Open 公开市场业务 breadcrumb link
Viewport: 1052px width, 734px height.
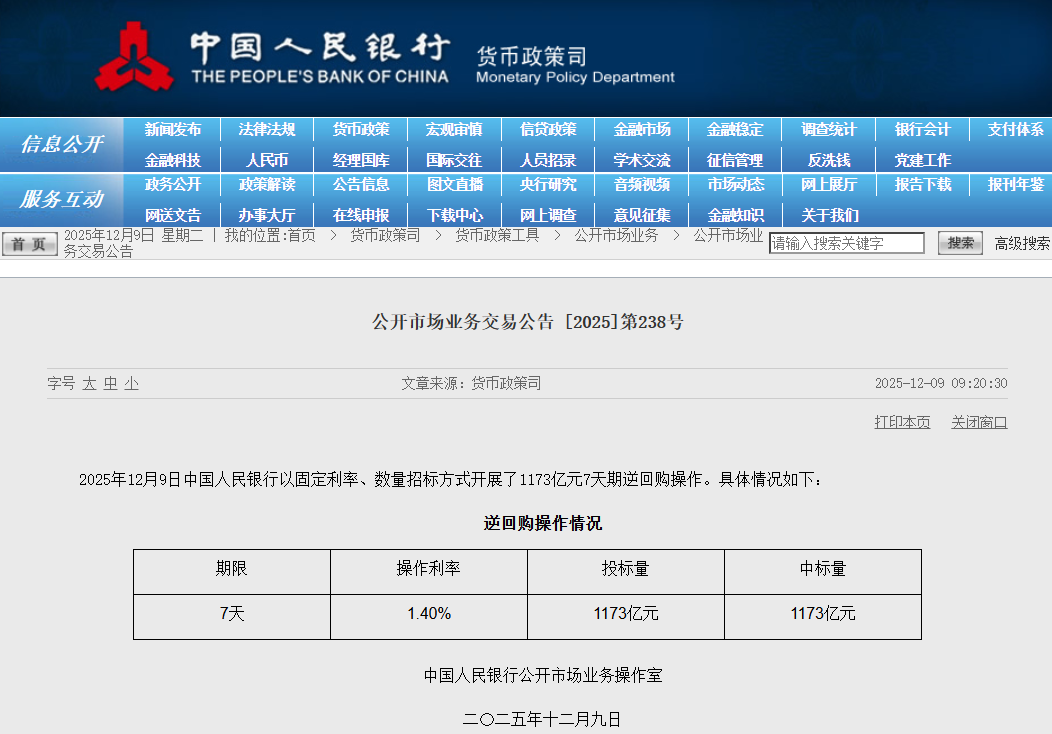[616, 236]
